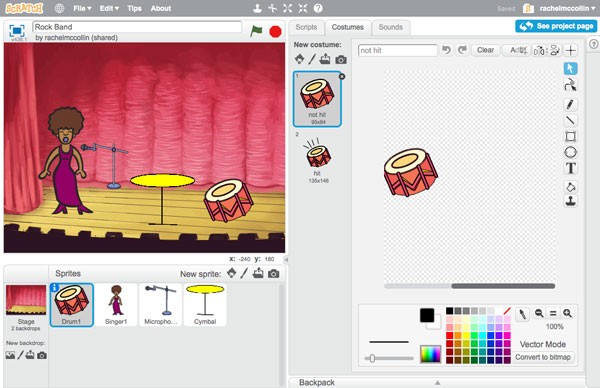Click Convert to bitmap button
The width and height of the screenshot is (600, 388).
543,357
